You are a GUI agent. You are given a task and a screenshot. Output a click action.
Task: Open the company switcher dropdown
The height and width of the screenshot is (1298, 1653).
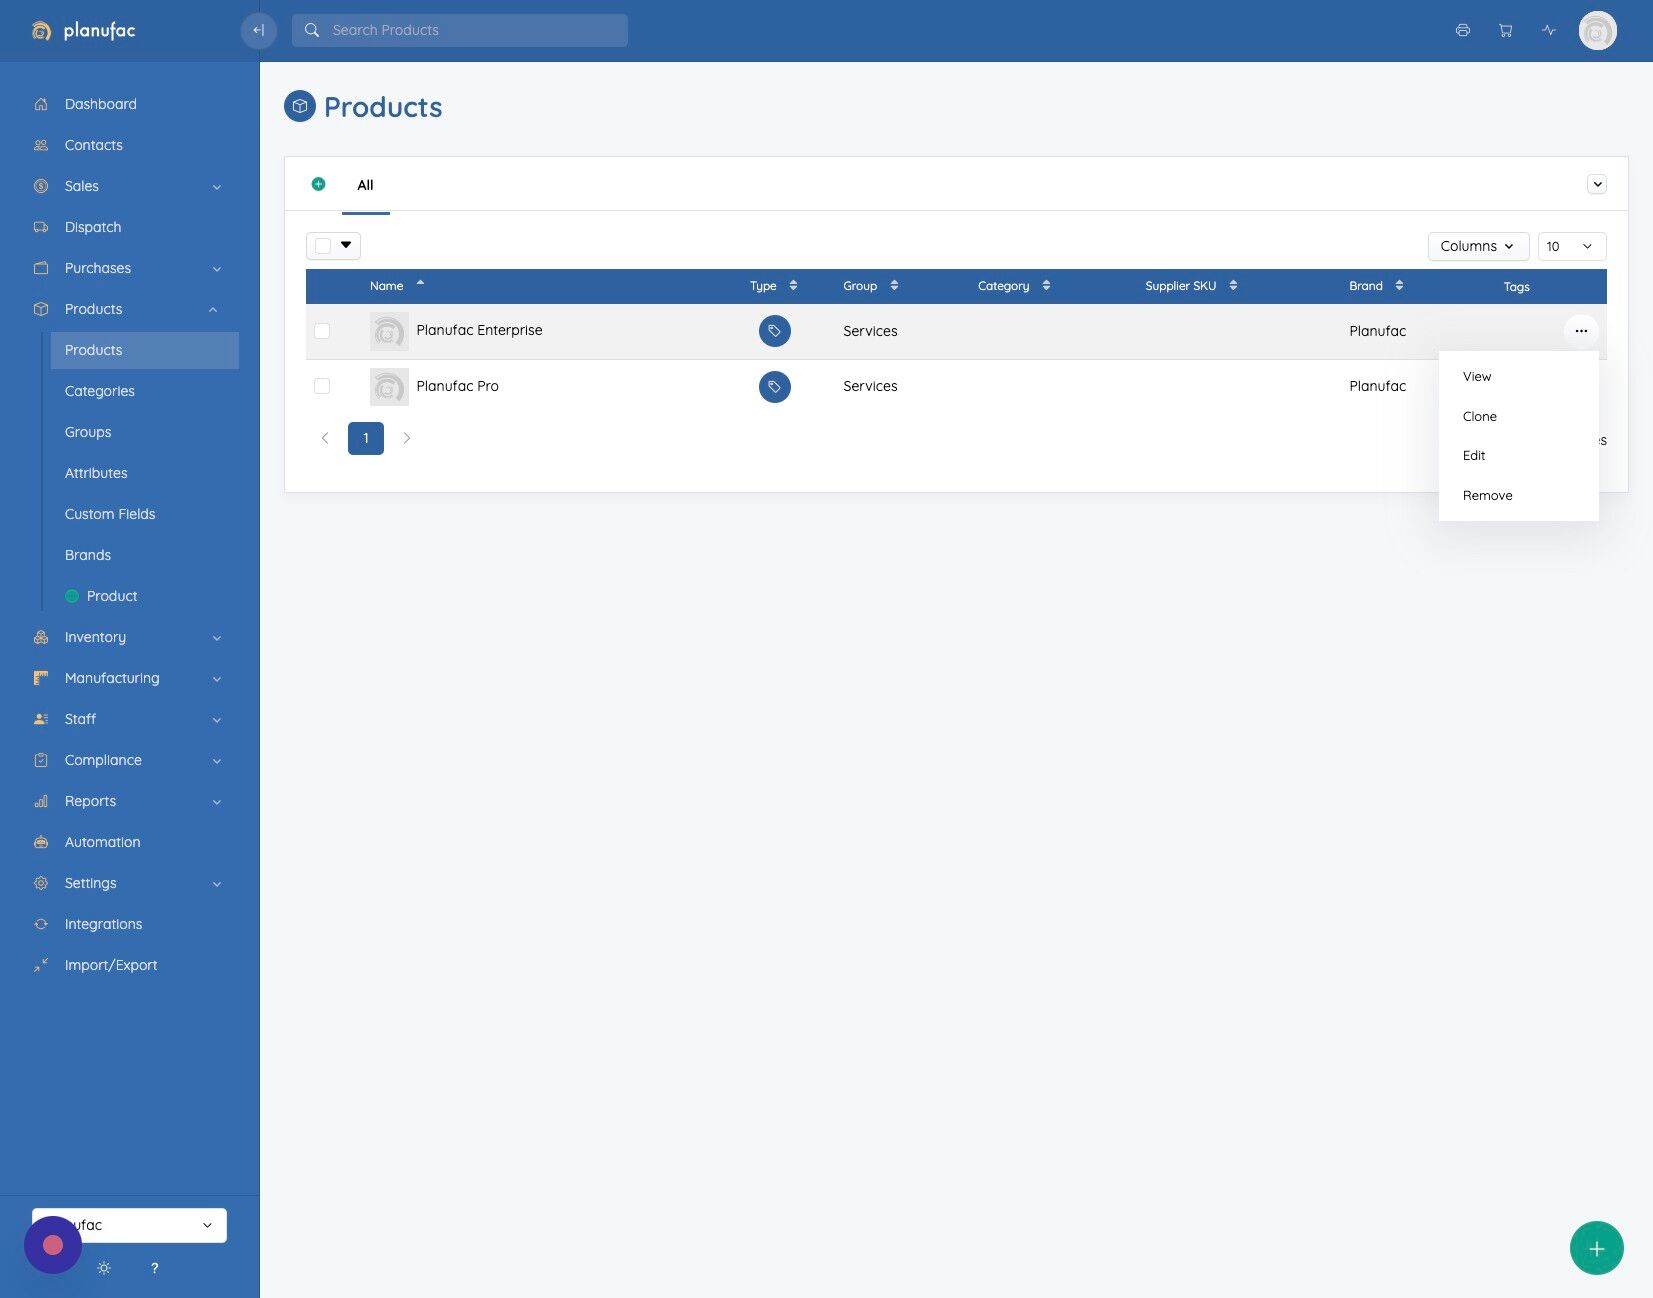tap(130, 1225)
